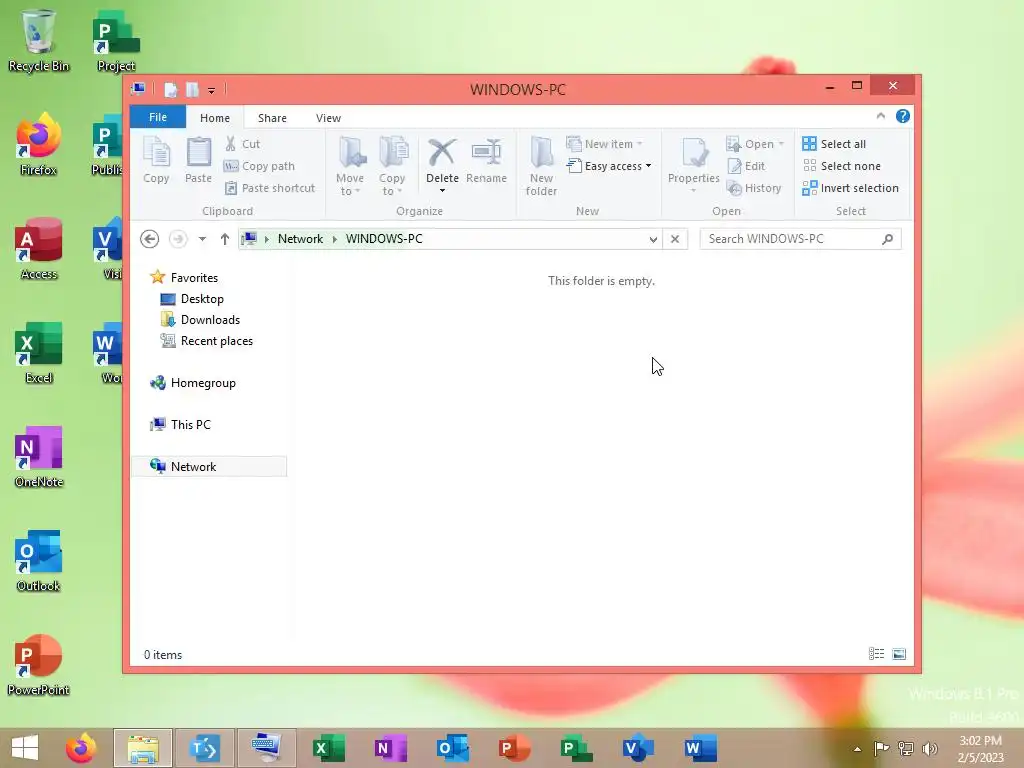The width and height of the screenshot is (1024, 768).
Task: Click Invert selection in the ribbon
Action: pos(851,188)
